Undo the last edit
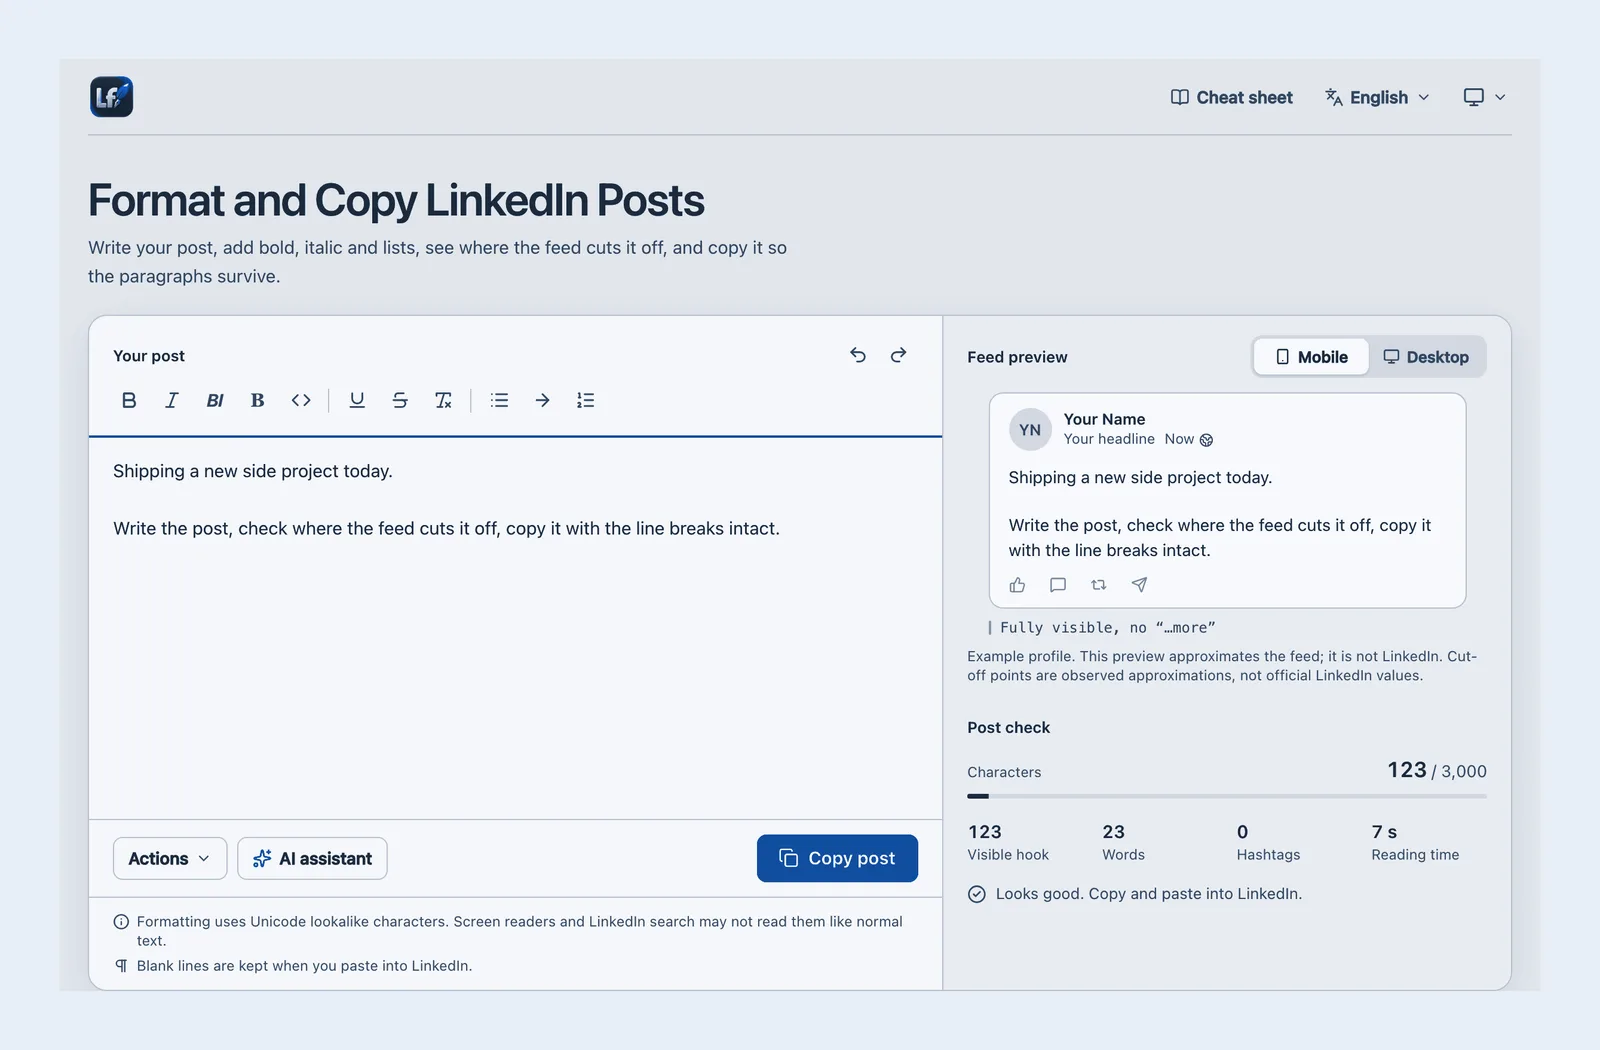This screenshot has height=1050, width=1600. [858, 355]
